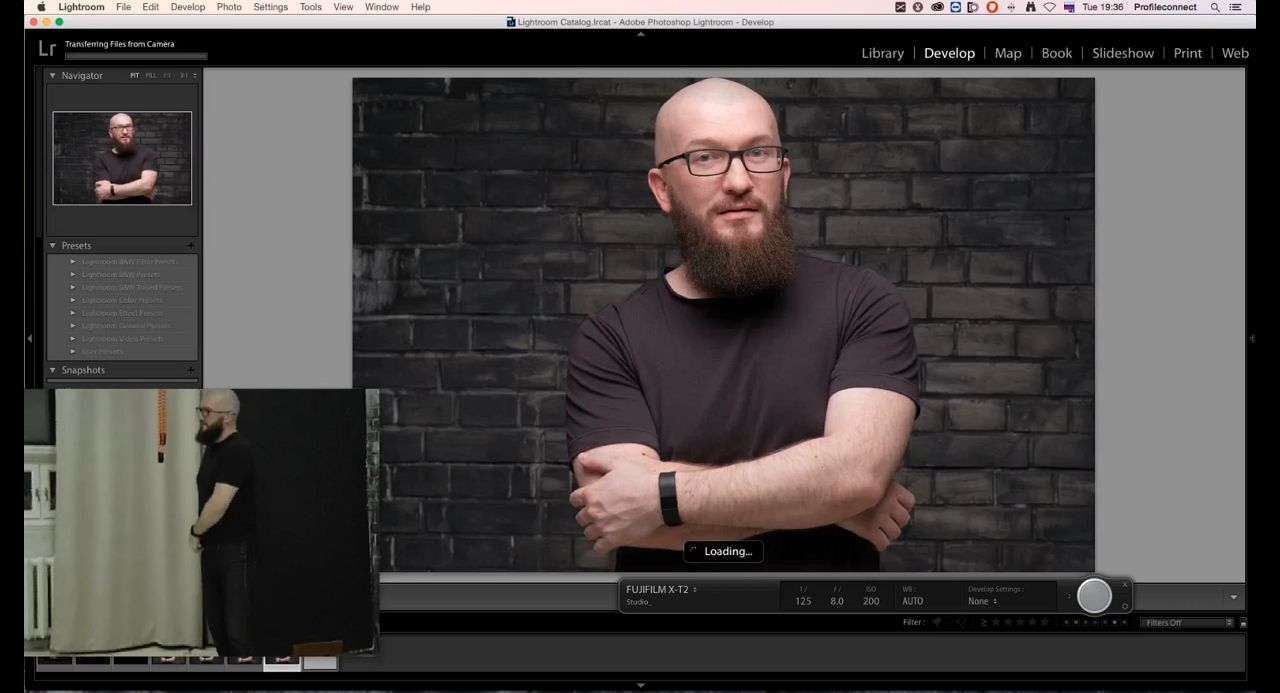Open Navigator zoom level popup arrows

click(195, 76)
